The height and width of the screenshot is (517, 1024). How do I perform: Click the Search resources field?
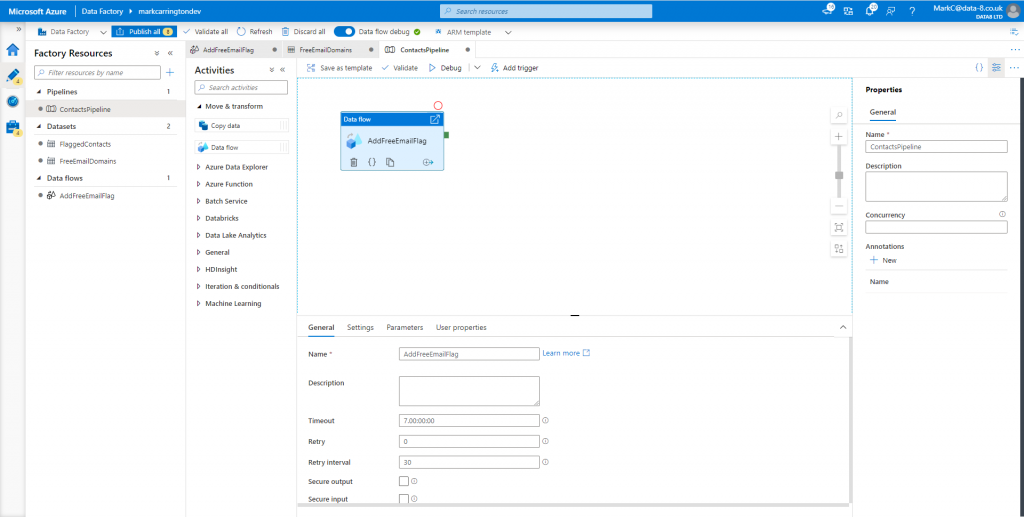[x=546, y=11]
